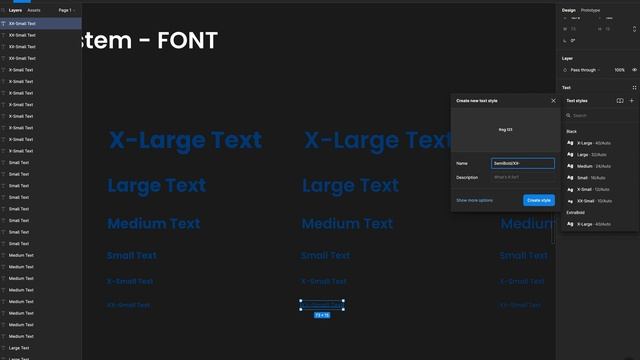Click the blend mode drop icon
640x360 pixels.
coord(565,70)
